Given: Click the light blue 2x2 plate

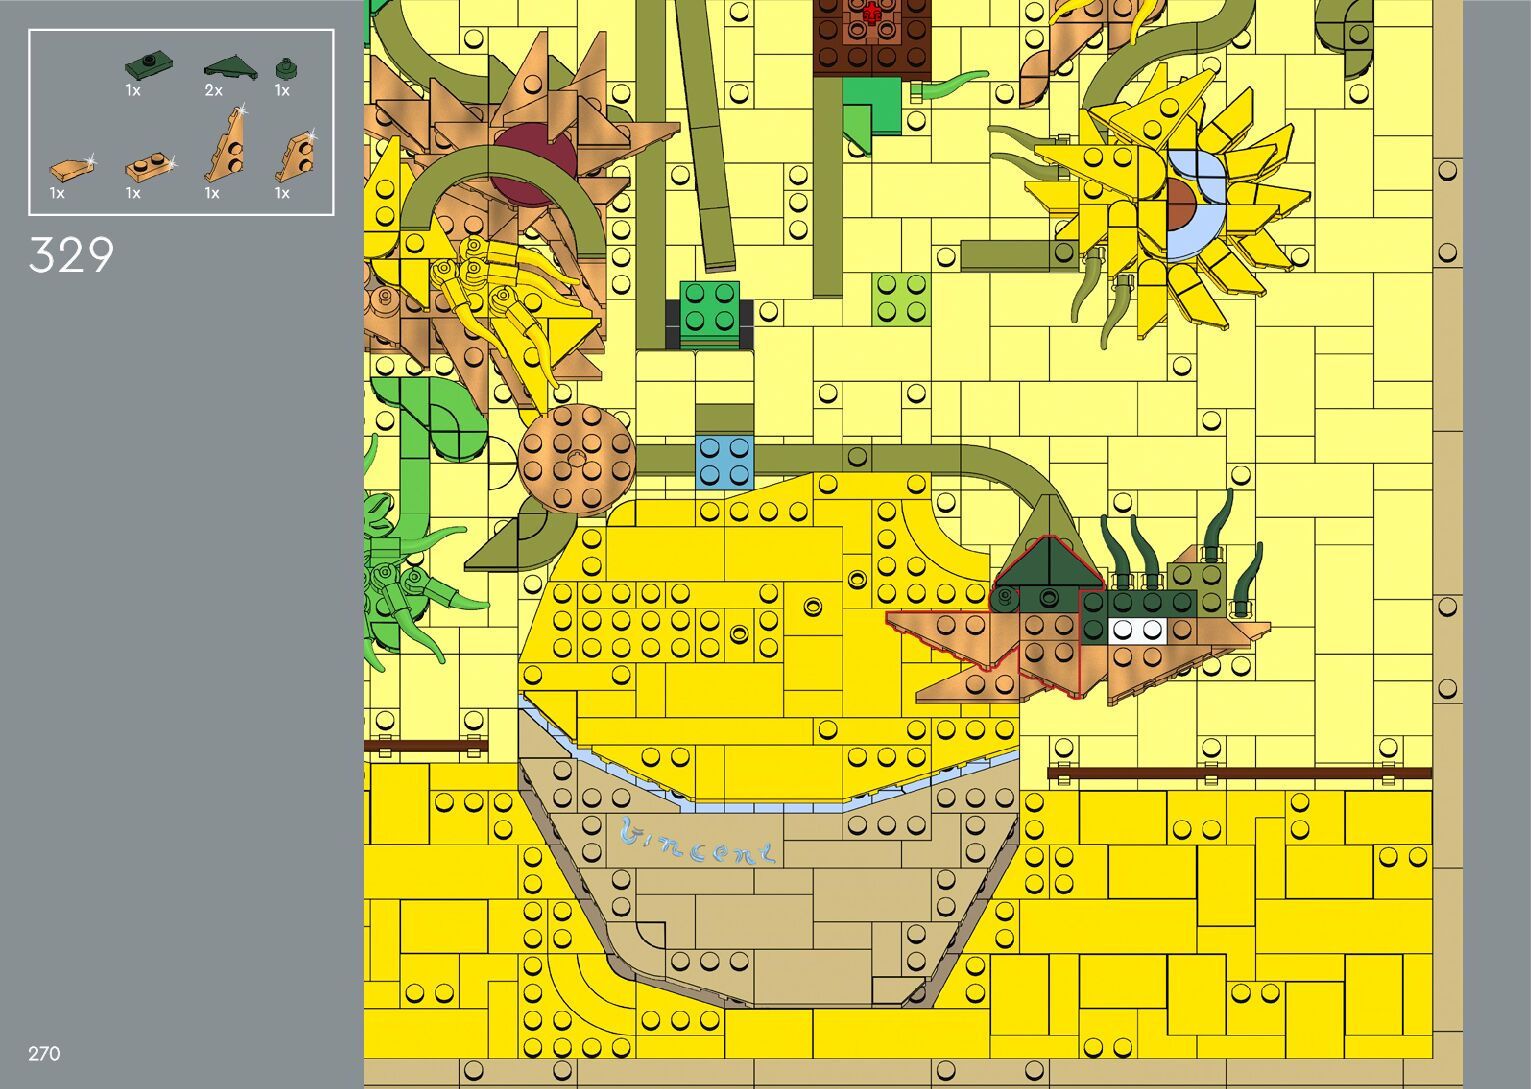Looking at the screenshot, I should pos(724,461).
